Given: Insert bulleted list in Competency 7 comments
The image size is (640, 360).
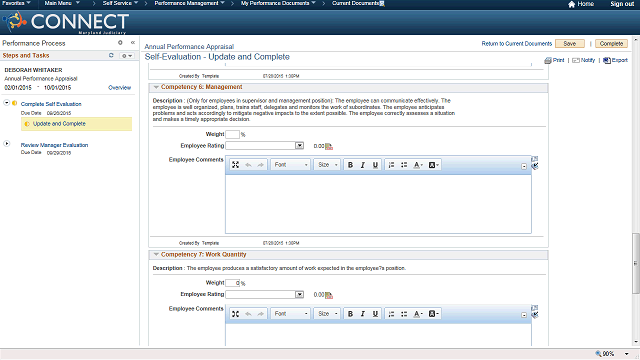Looking at the screenshot, I should pos(404,314).
